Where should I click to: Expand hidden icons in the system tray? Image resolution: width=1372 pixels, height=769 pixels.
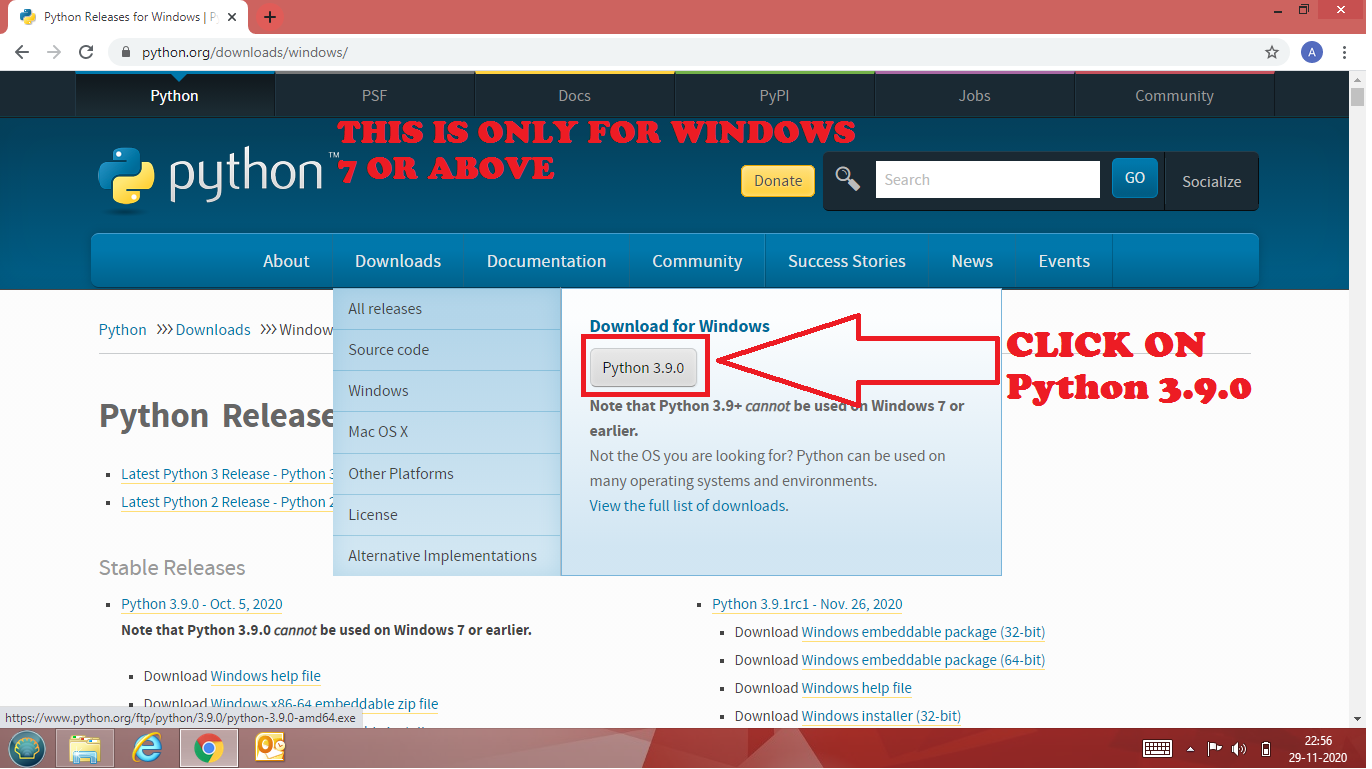(x=1190, y=748)
